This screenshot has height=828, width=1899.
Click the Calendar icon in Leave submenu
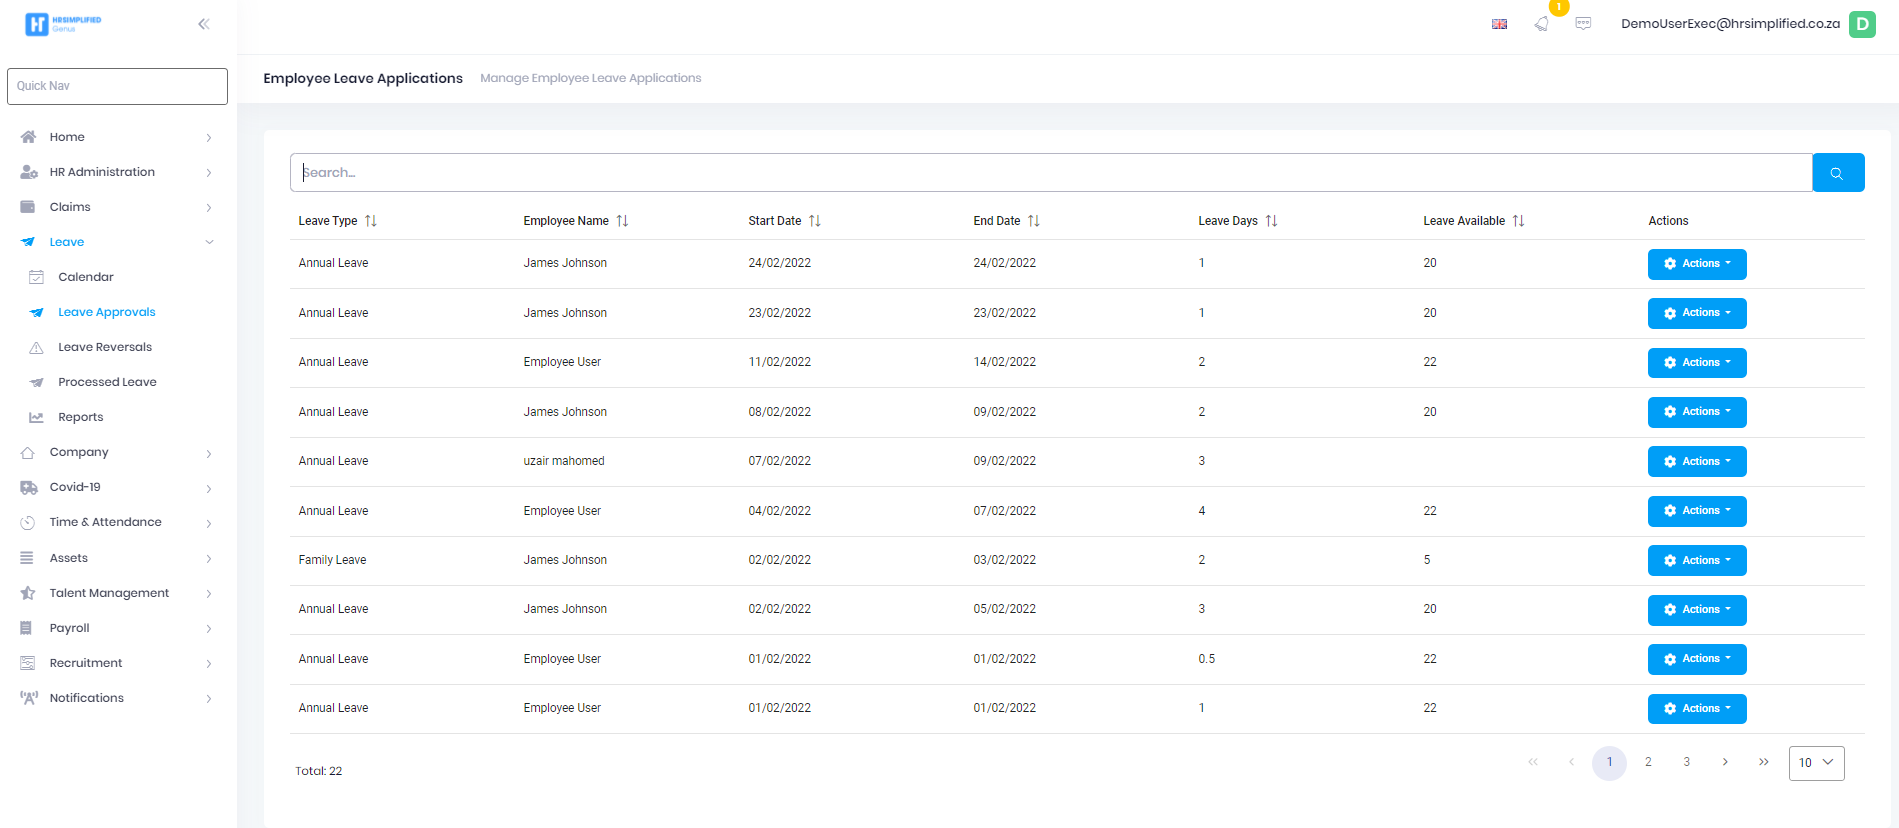(36, 277)
